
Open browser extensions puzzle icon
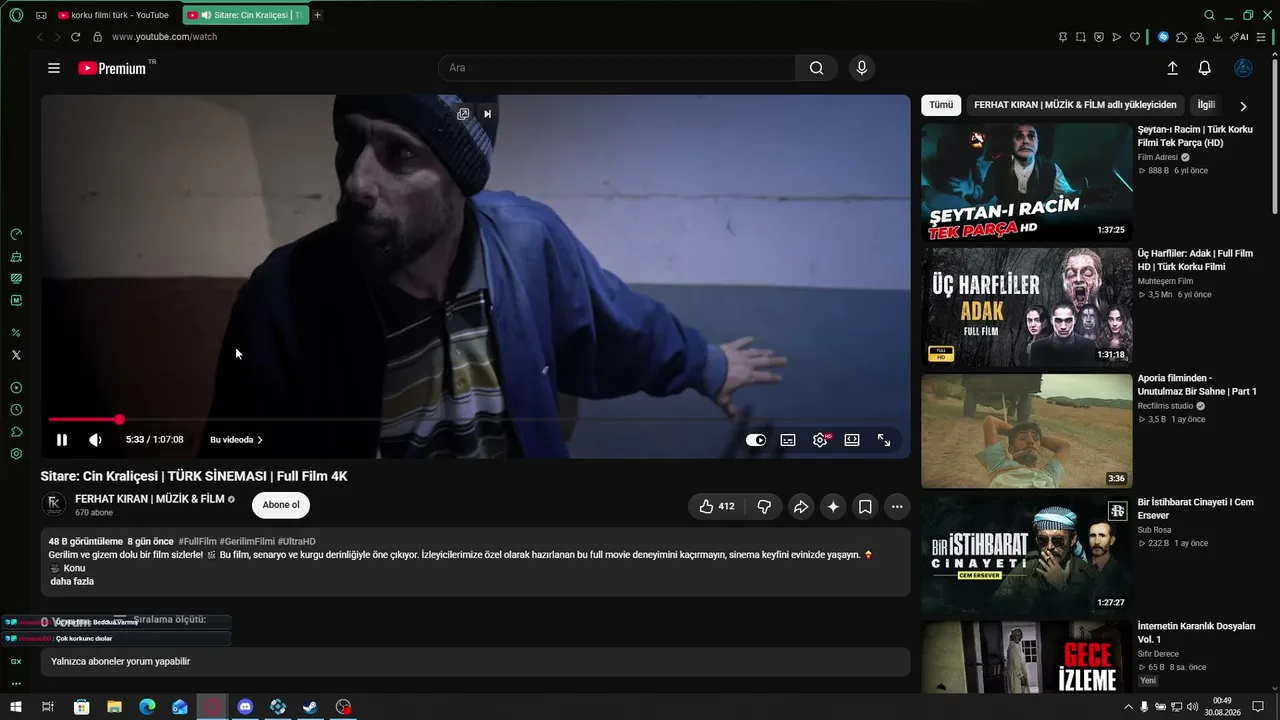(1181, 37)
